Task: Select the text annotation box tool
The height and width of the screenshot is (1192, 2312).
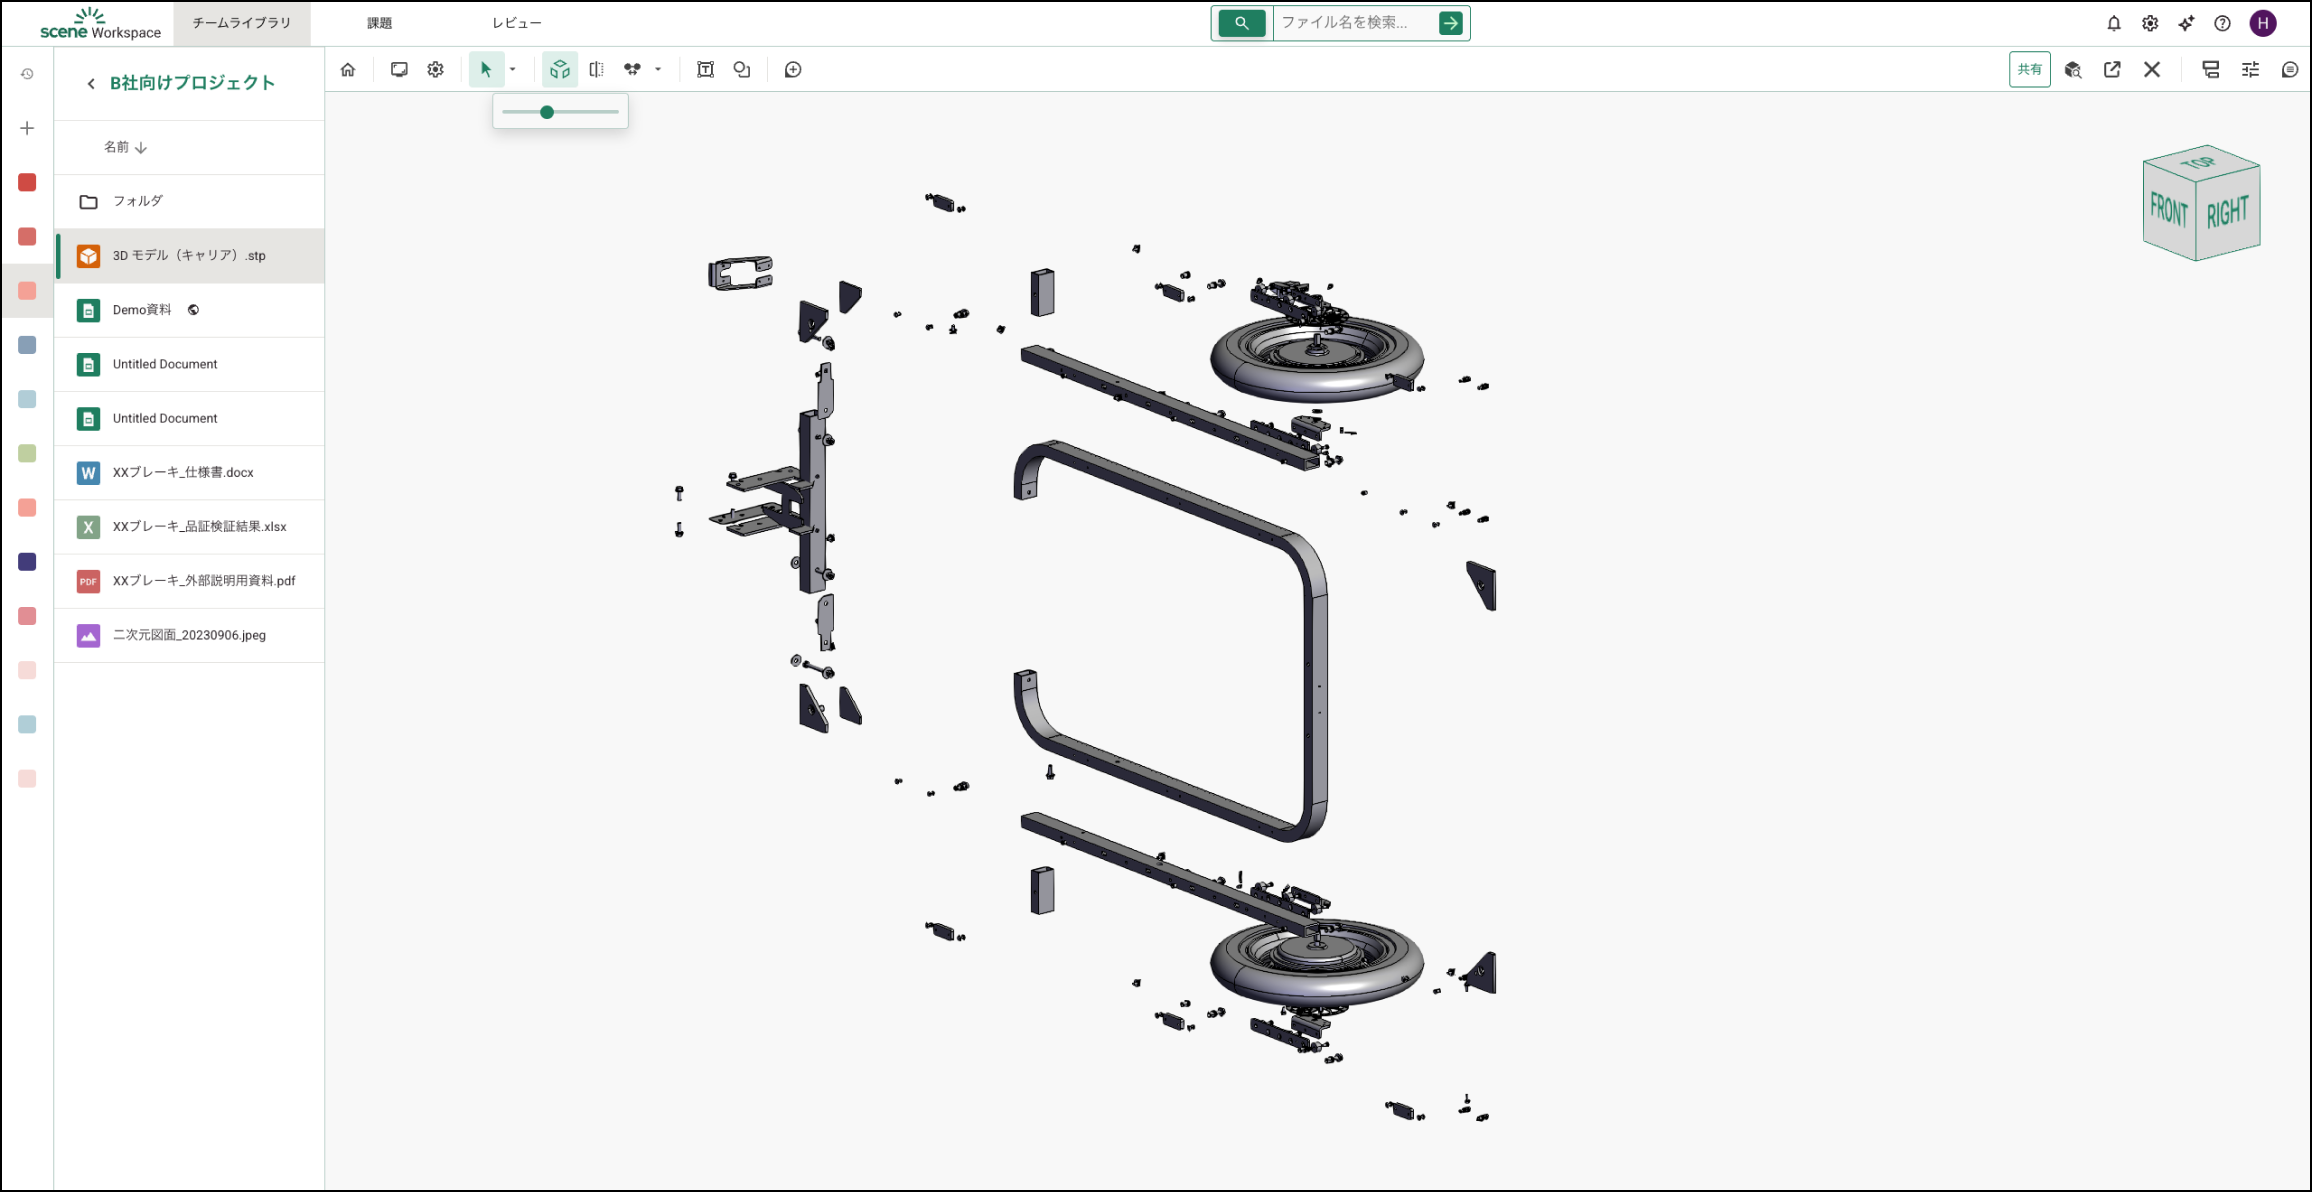Action: click(705, 70)
